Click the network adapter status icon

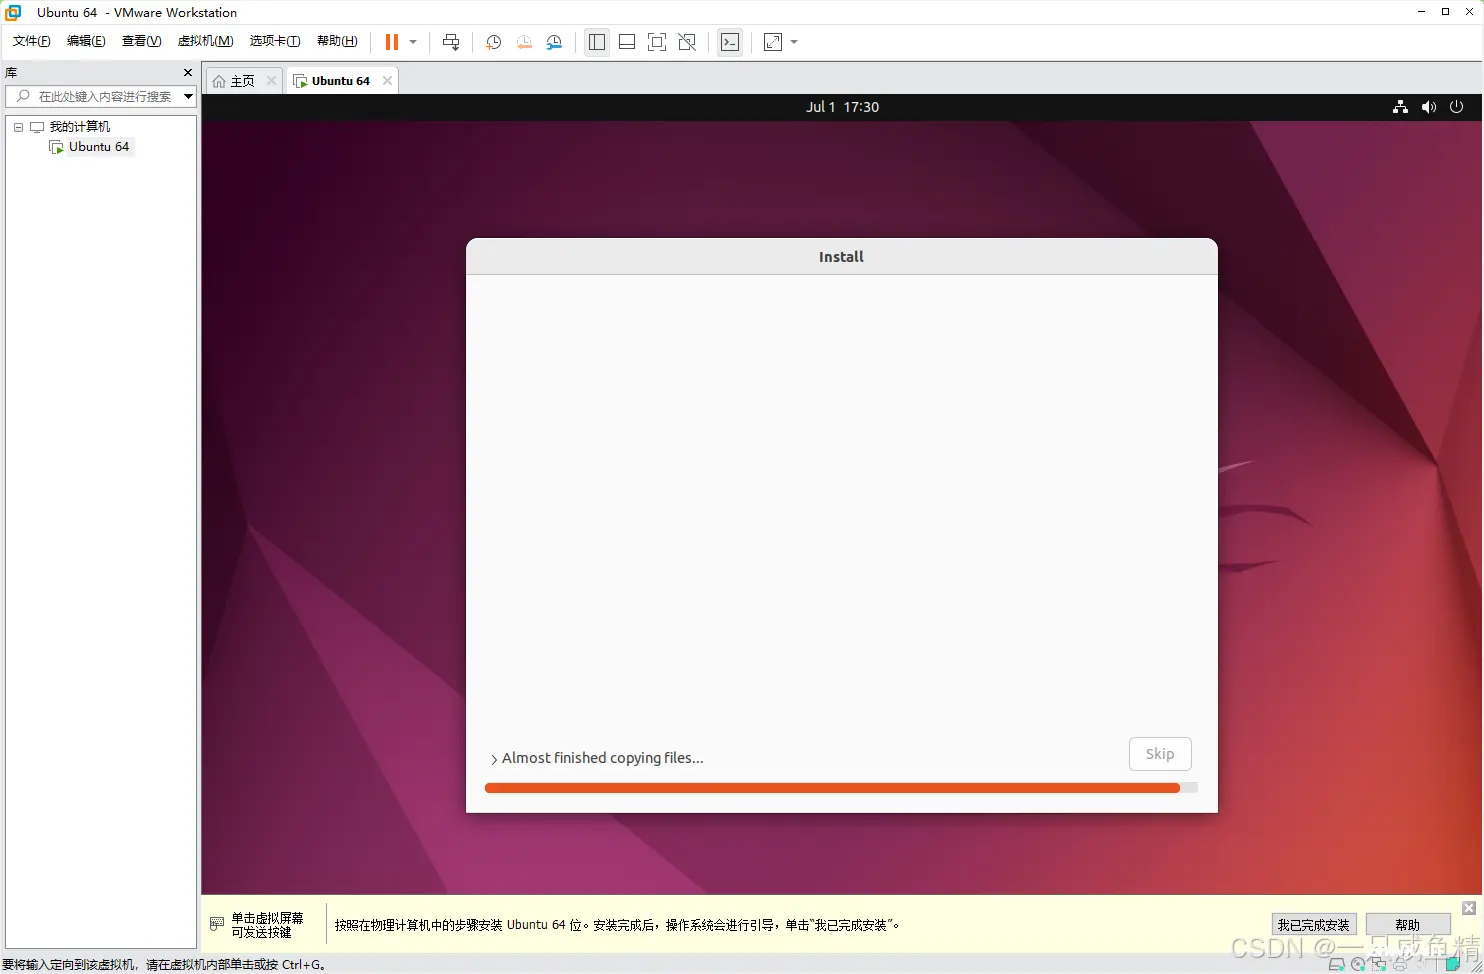click(x=1379, y=965)
